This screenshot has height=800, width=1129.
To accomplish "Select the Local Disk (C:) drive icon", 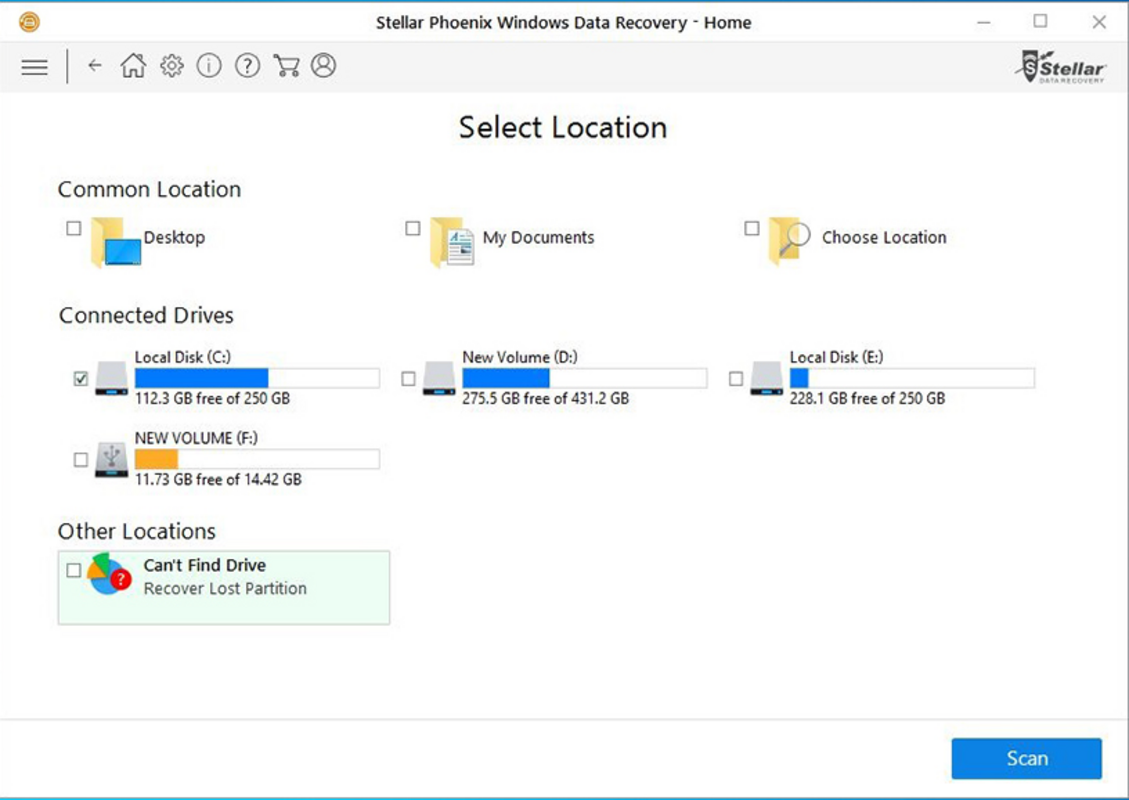I will [x=112, y=378].
